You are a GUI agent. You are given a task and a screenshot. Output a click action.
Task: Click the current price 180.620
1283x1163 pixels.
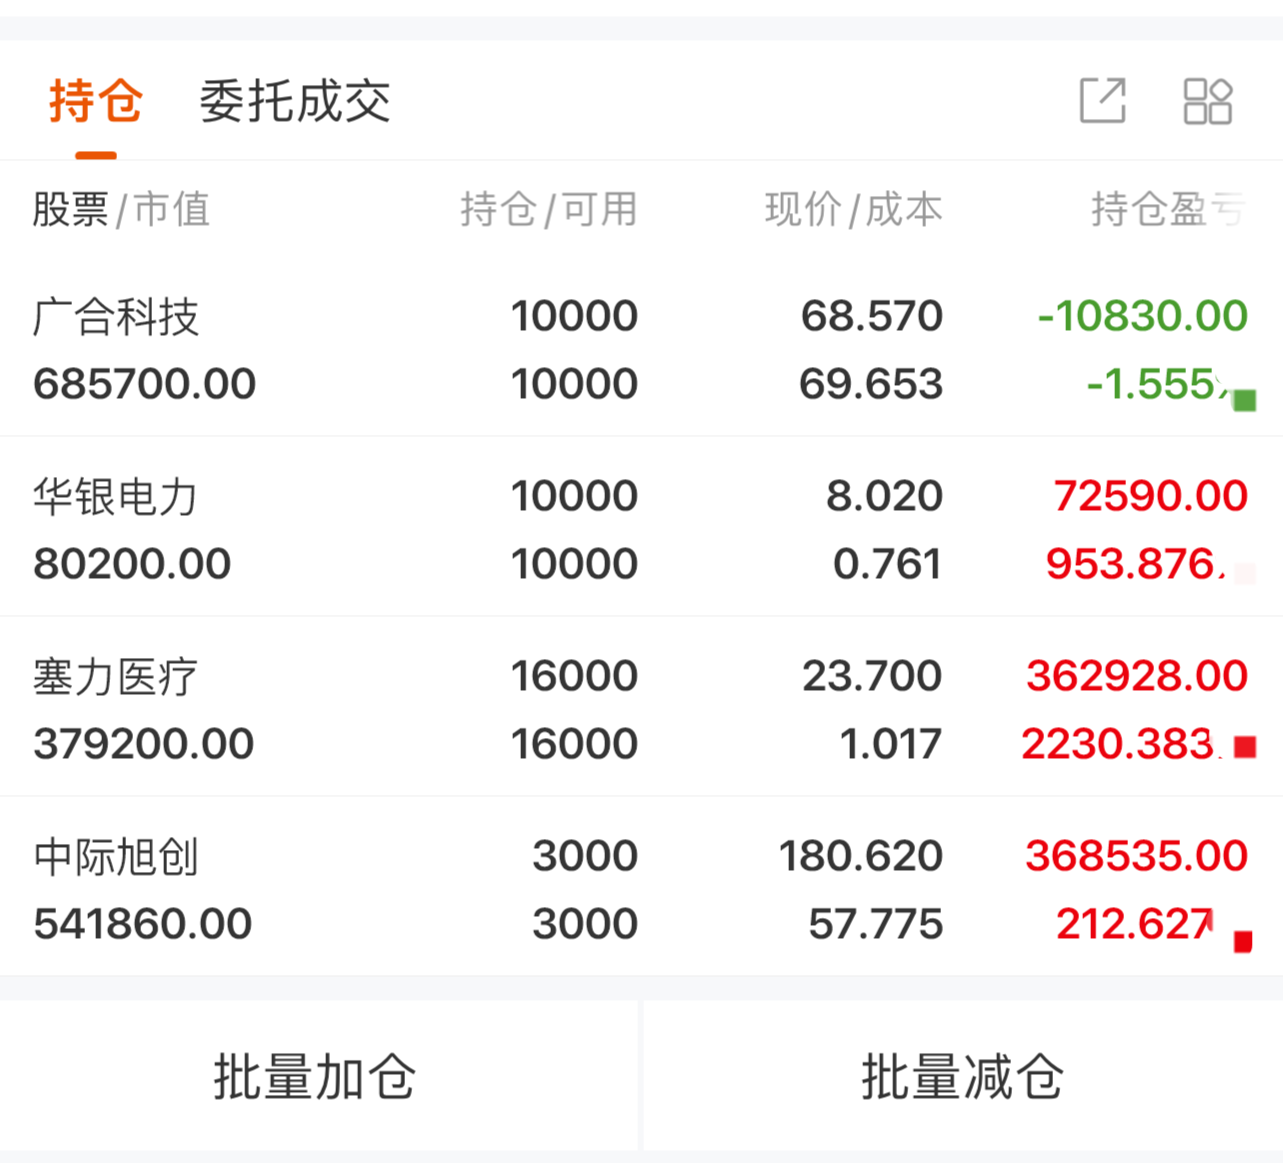[861, 856]
